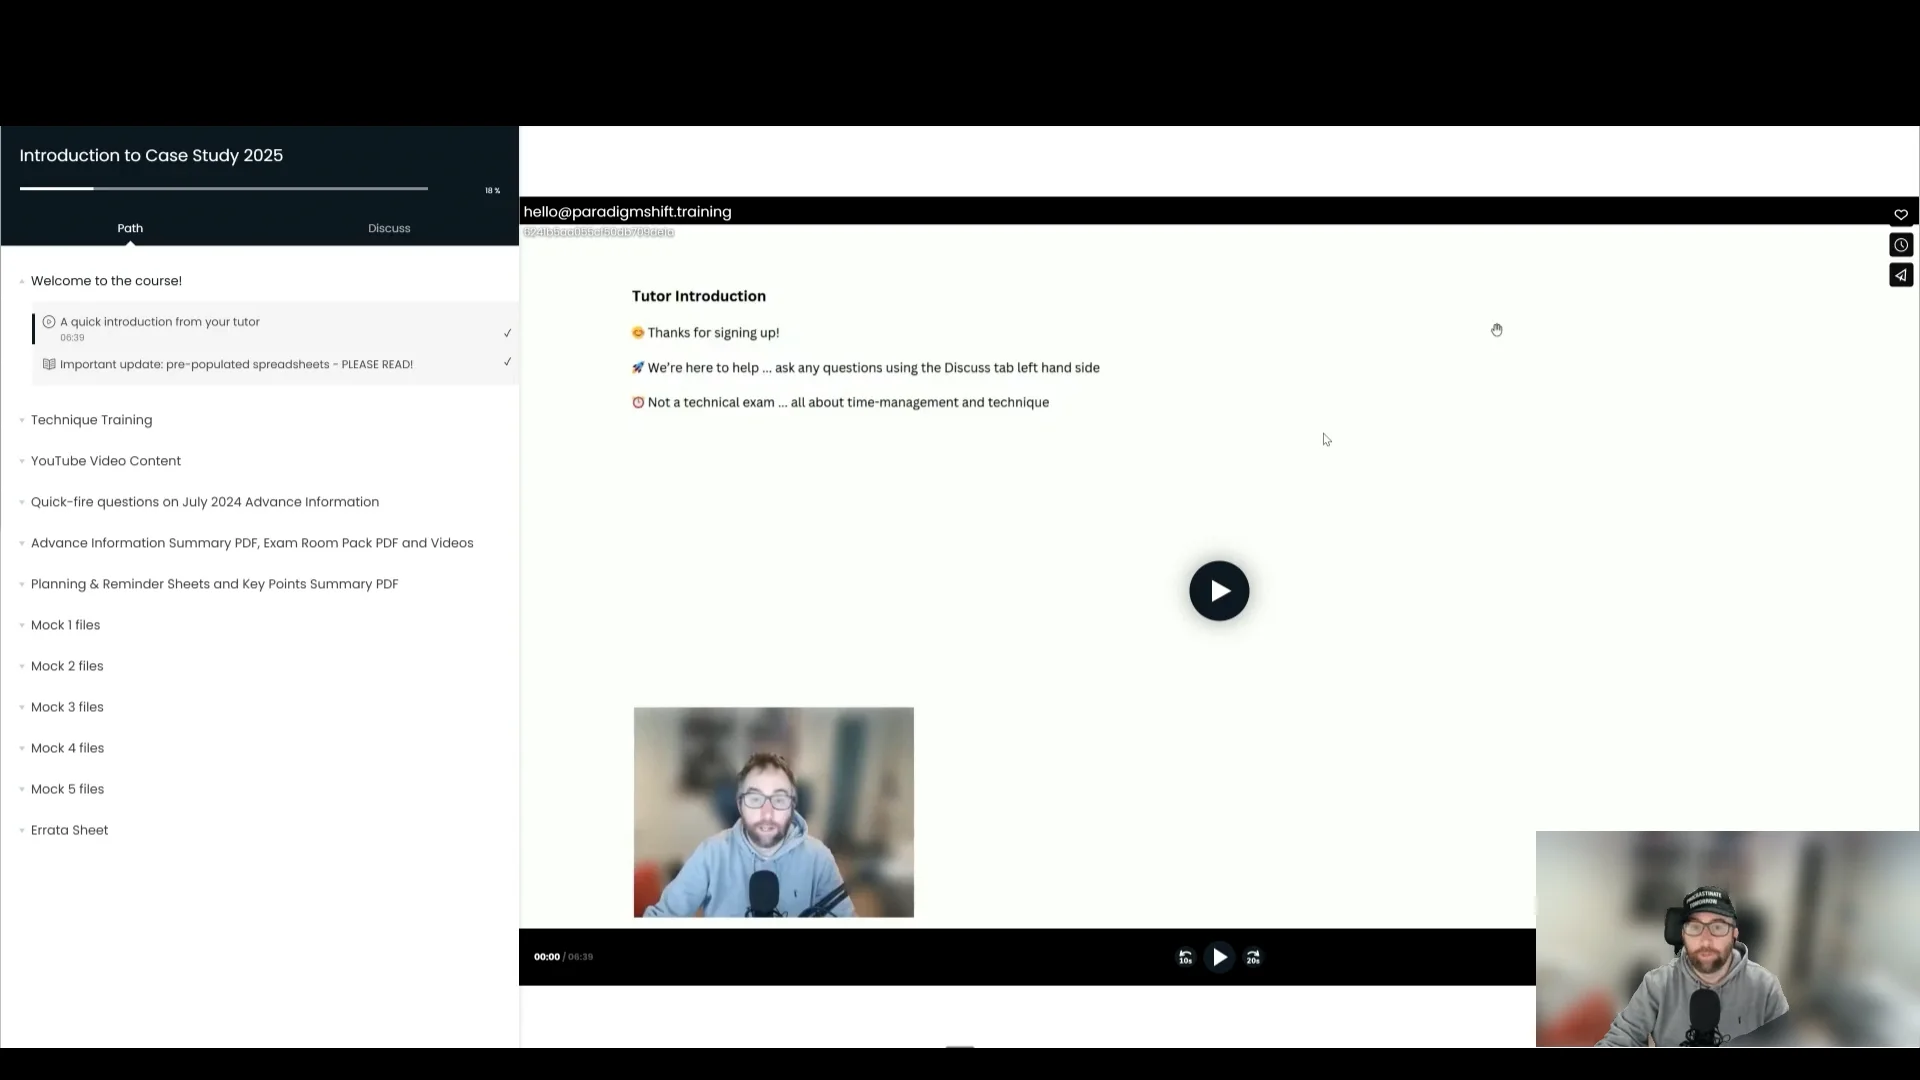The image size is (1920, 1080).
Task: Switch to the Discuss tab
Action: point(389,228)
